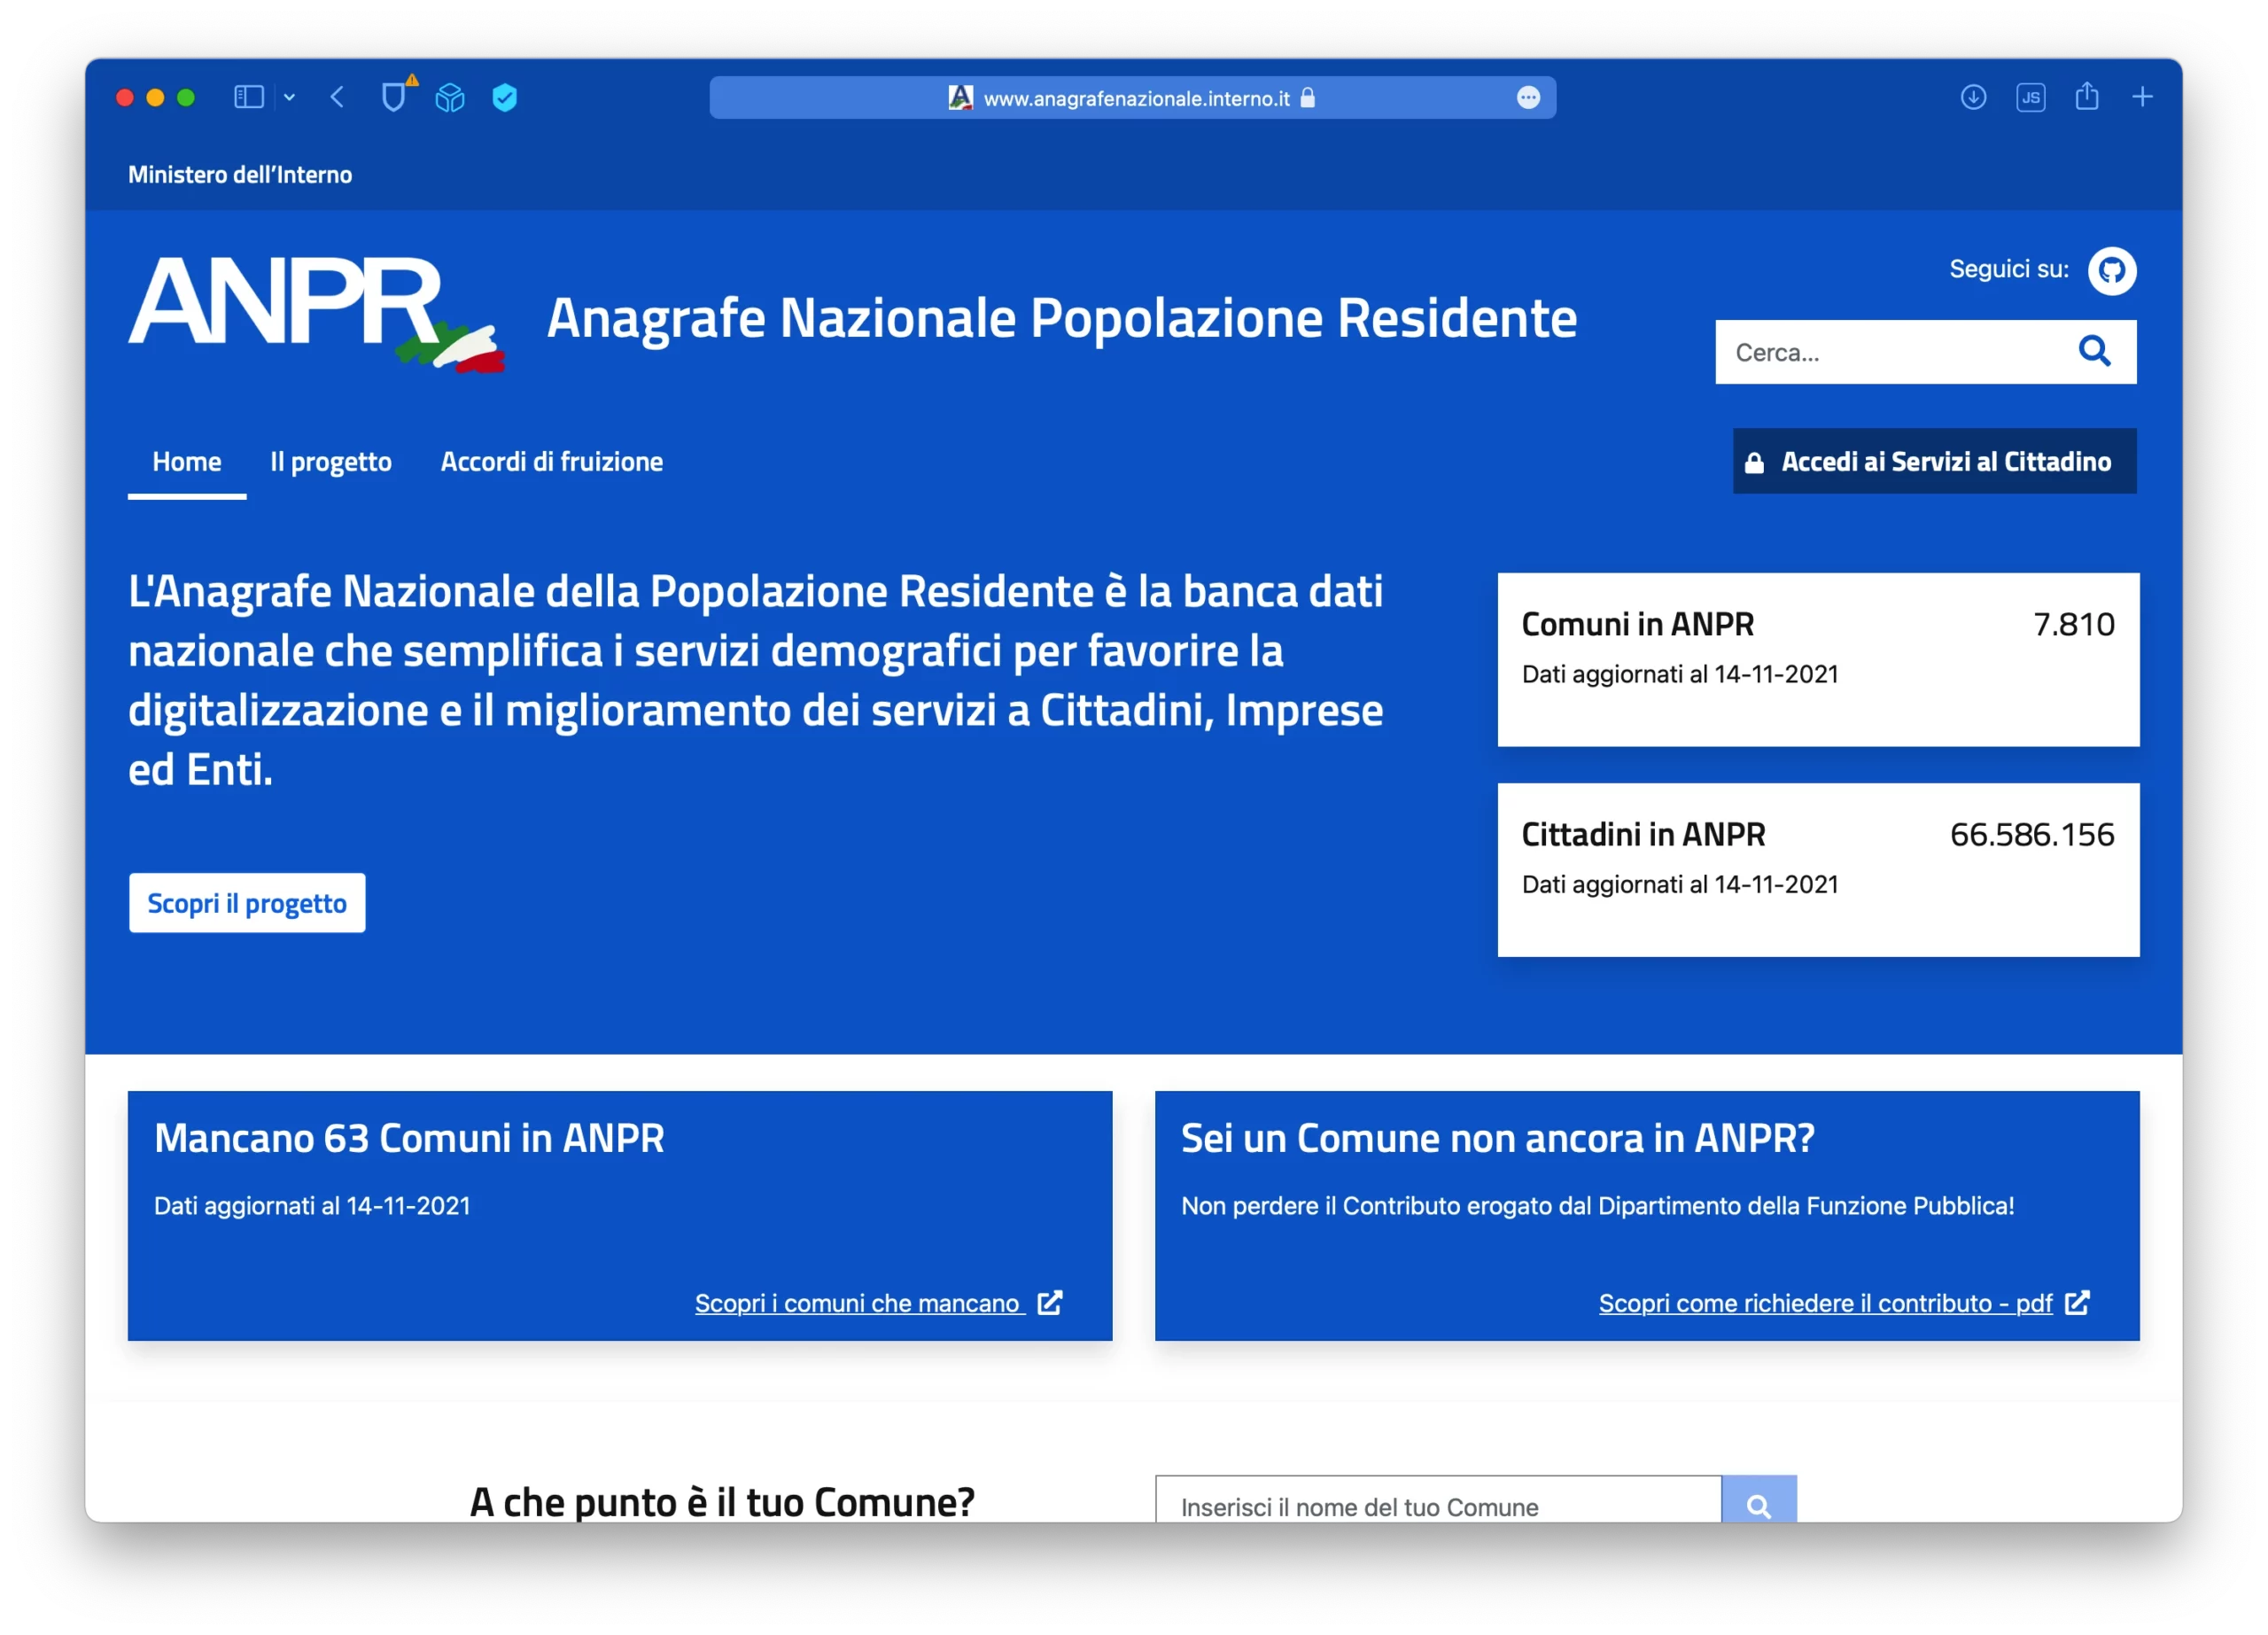Image resolution: width=2268 pixels, height=1635 pixels.
Task: Open the Bitwarden shield extension icon
Action: [x=396, y=96]
